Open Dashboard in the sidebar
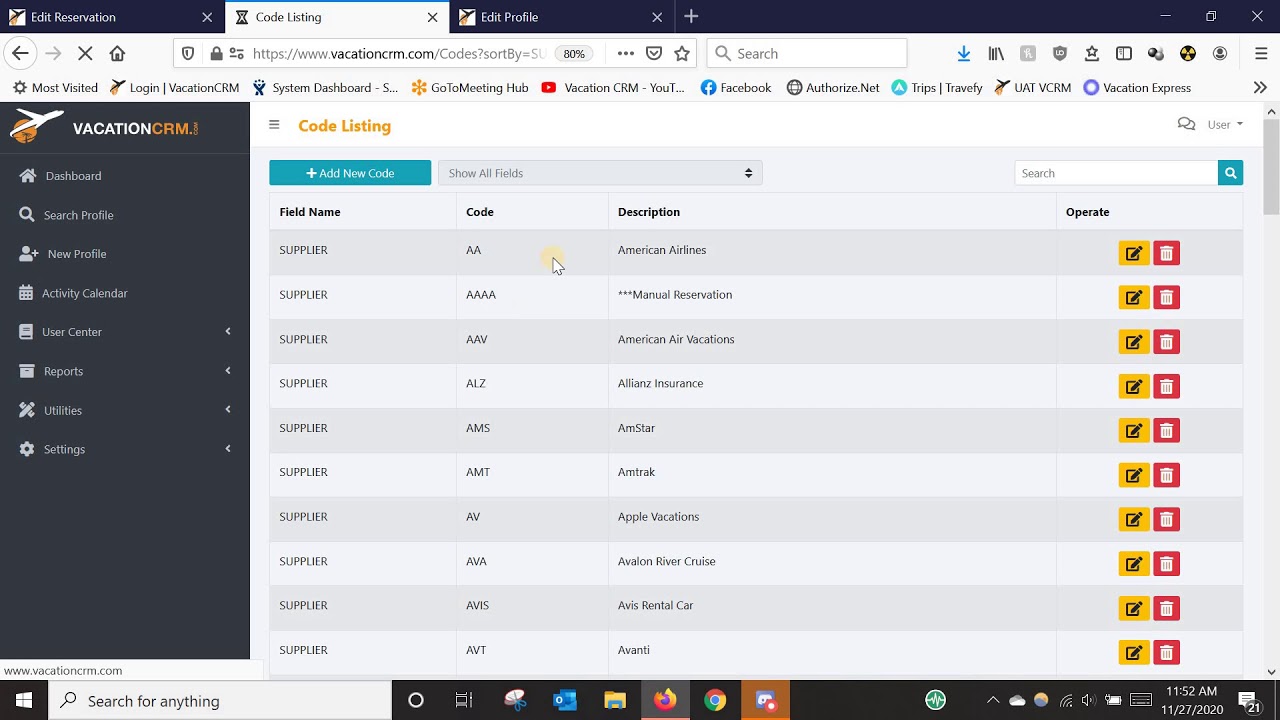Image resolution: width=1280 pixels, height=720 pixels. [x=73, y=176]
